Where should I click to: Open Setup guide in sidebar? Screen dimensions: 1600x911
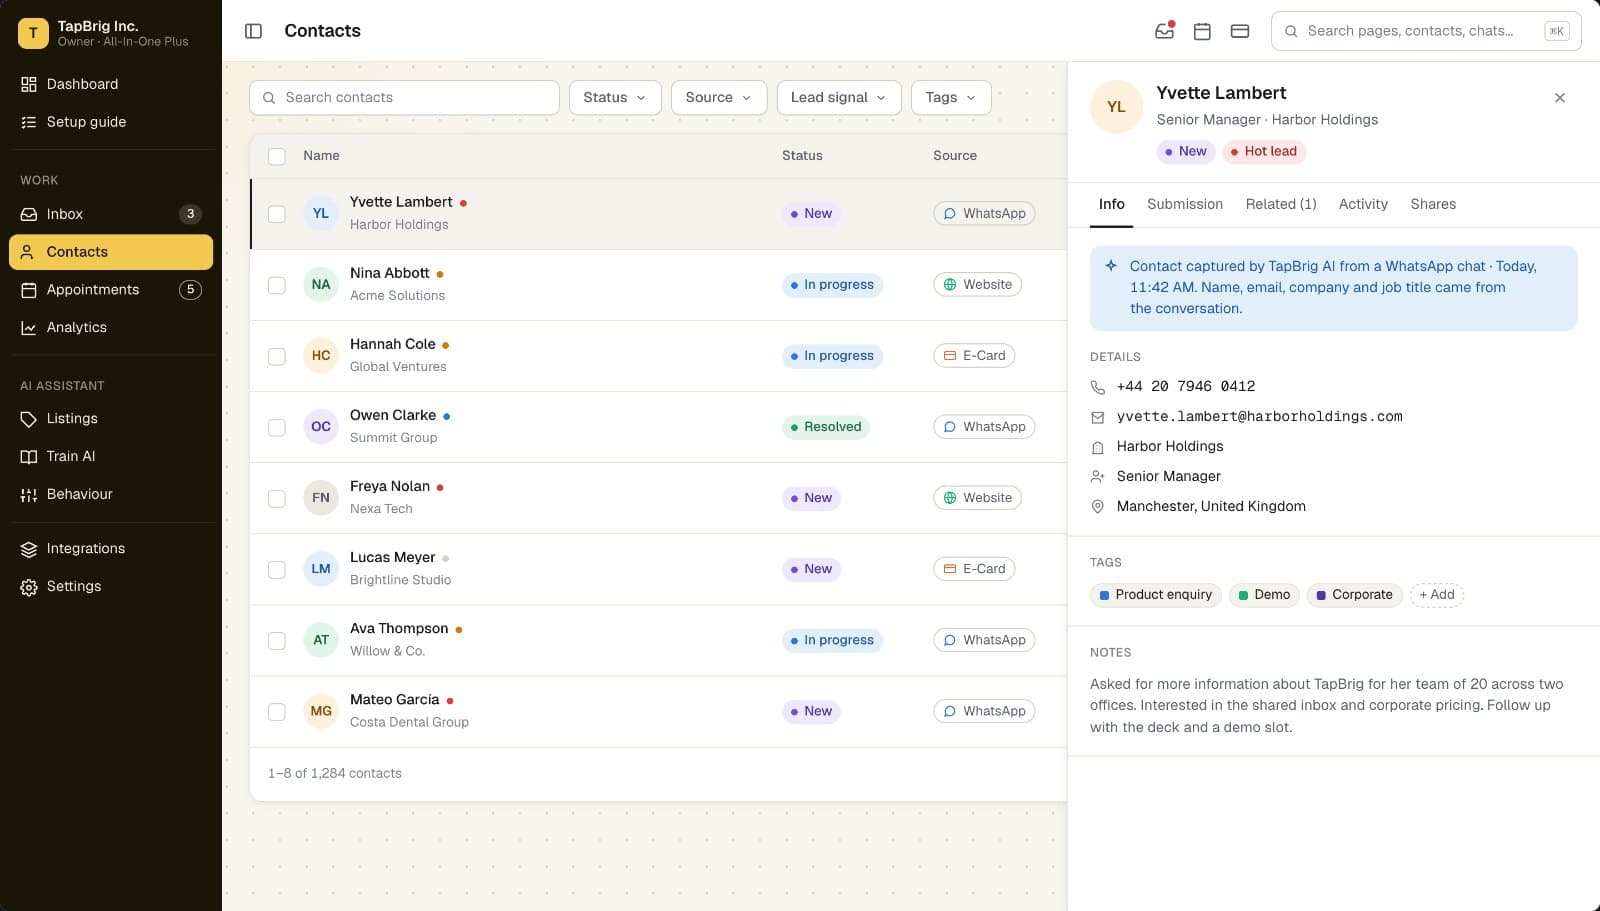[111, 122]
